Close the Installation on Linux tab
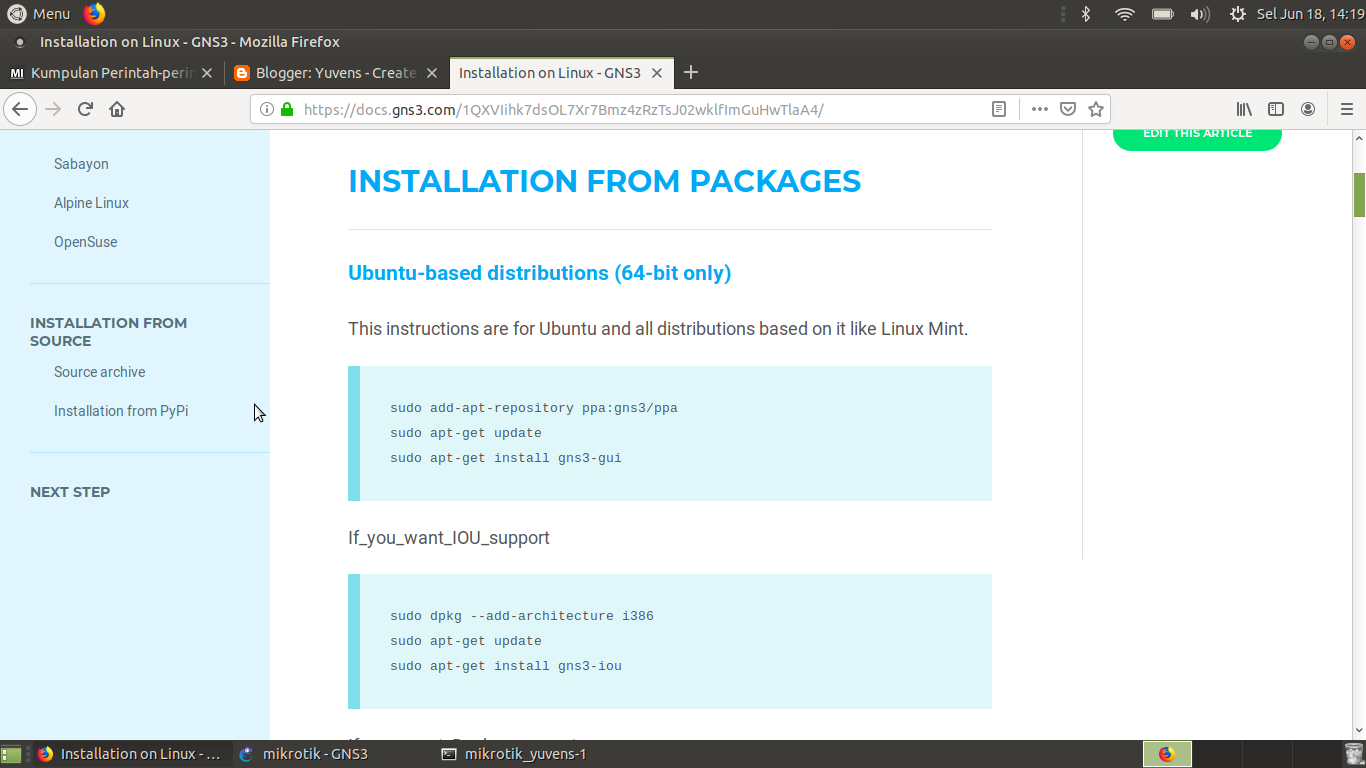The width and height of the screenshot is (1366, 768). (657, 73)
